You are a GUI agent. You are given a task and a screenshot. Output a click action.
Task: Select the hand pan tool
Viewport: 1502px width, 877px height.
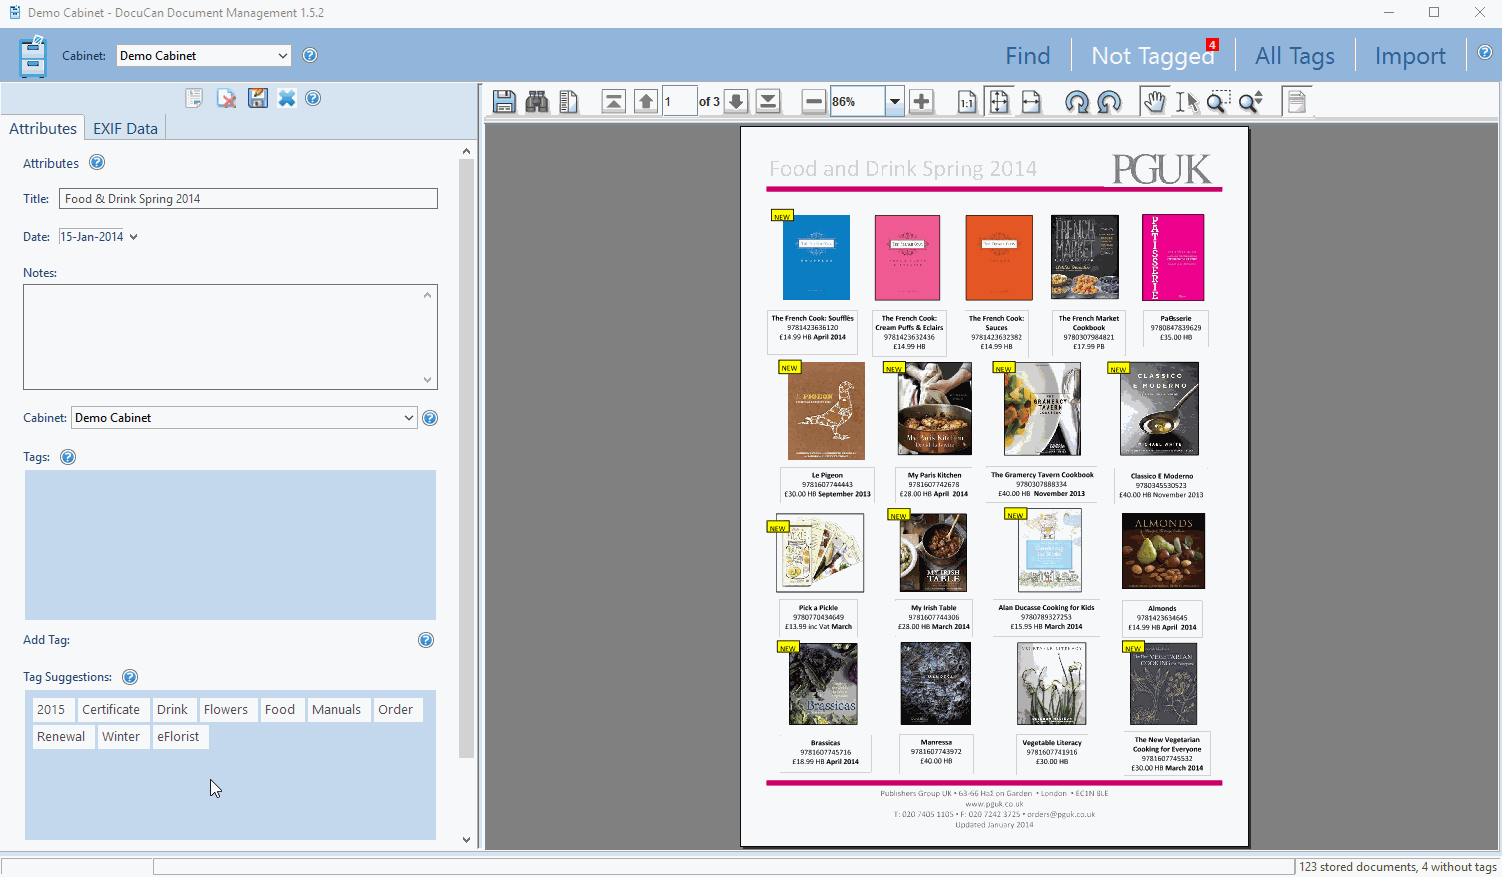tap(1155, 101)
